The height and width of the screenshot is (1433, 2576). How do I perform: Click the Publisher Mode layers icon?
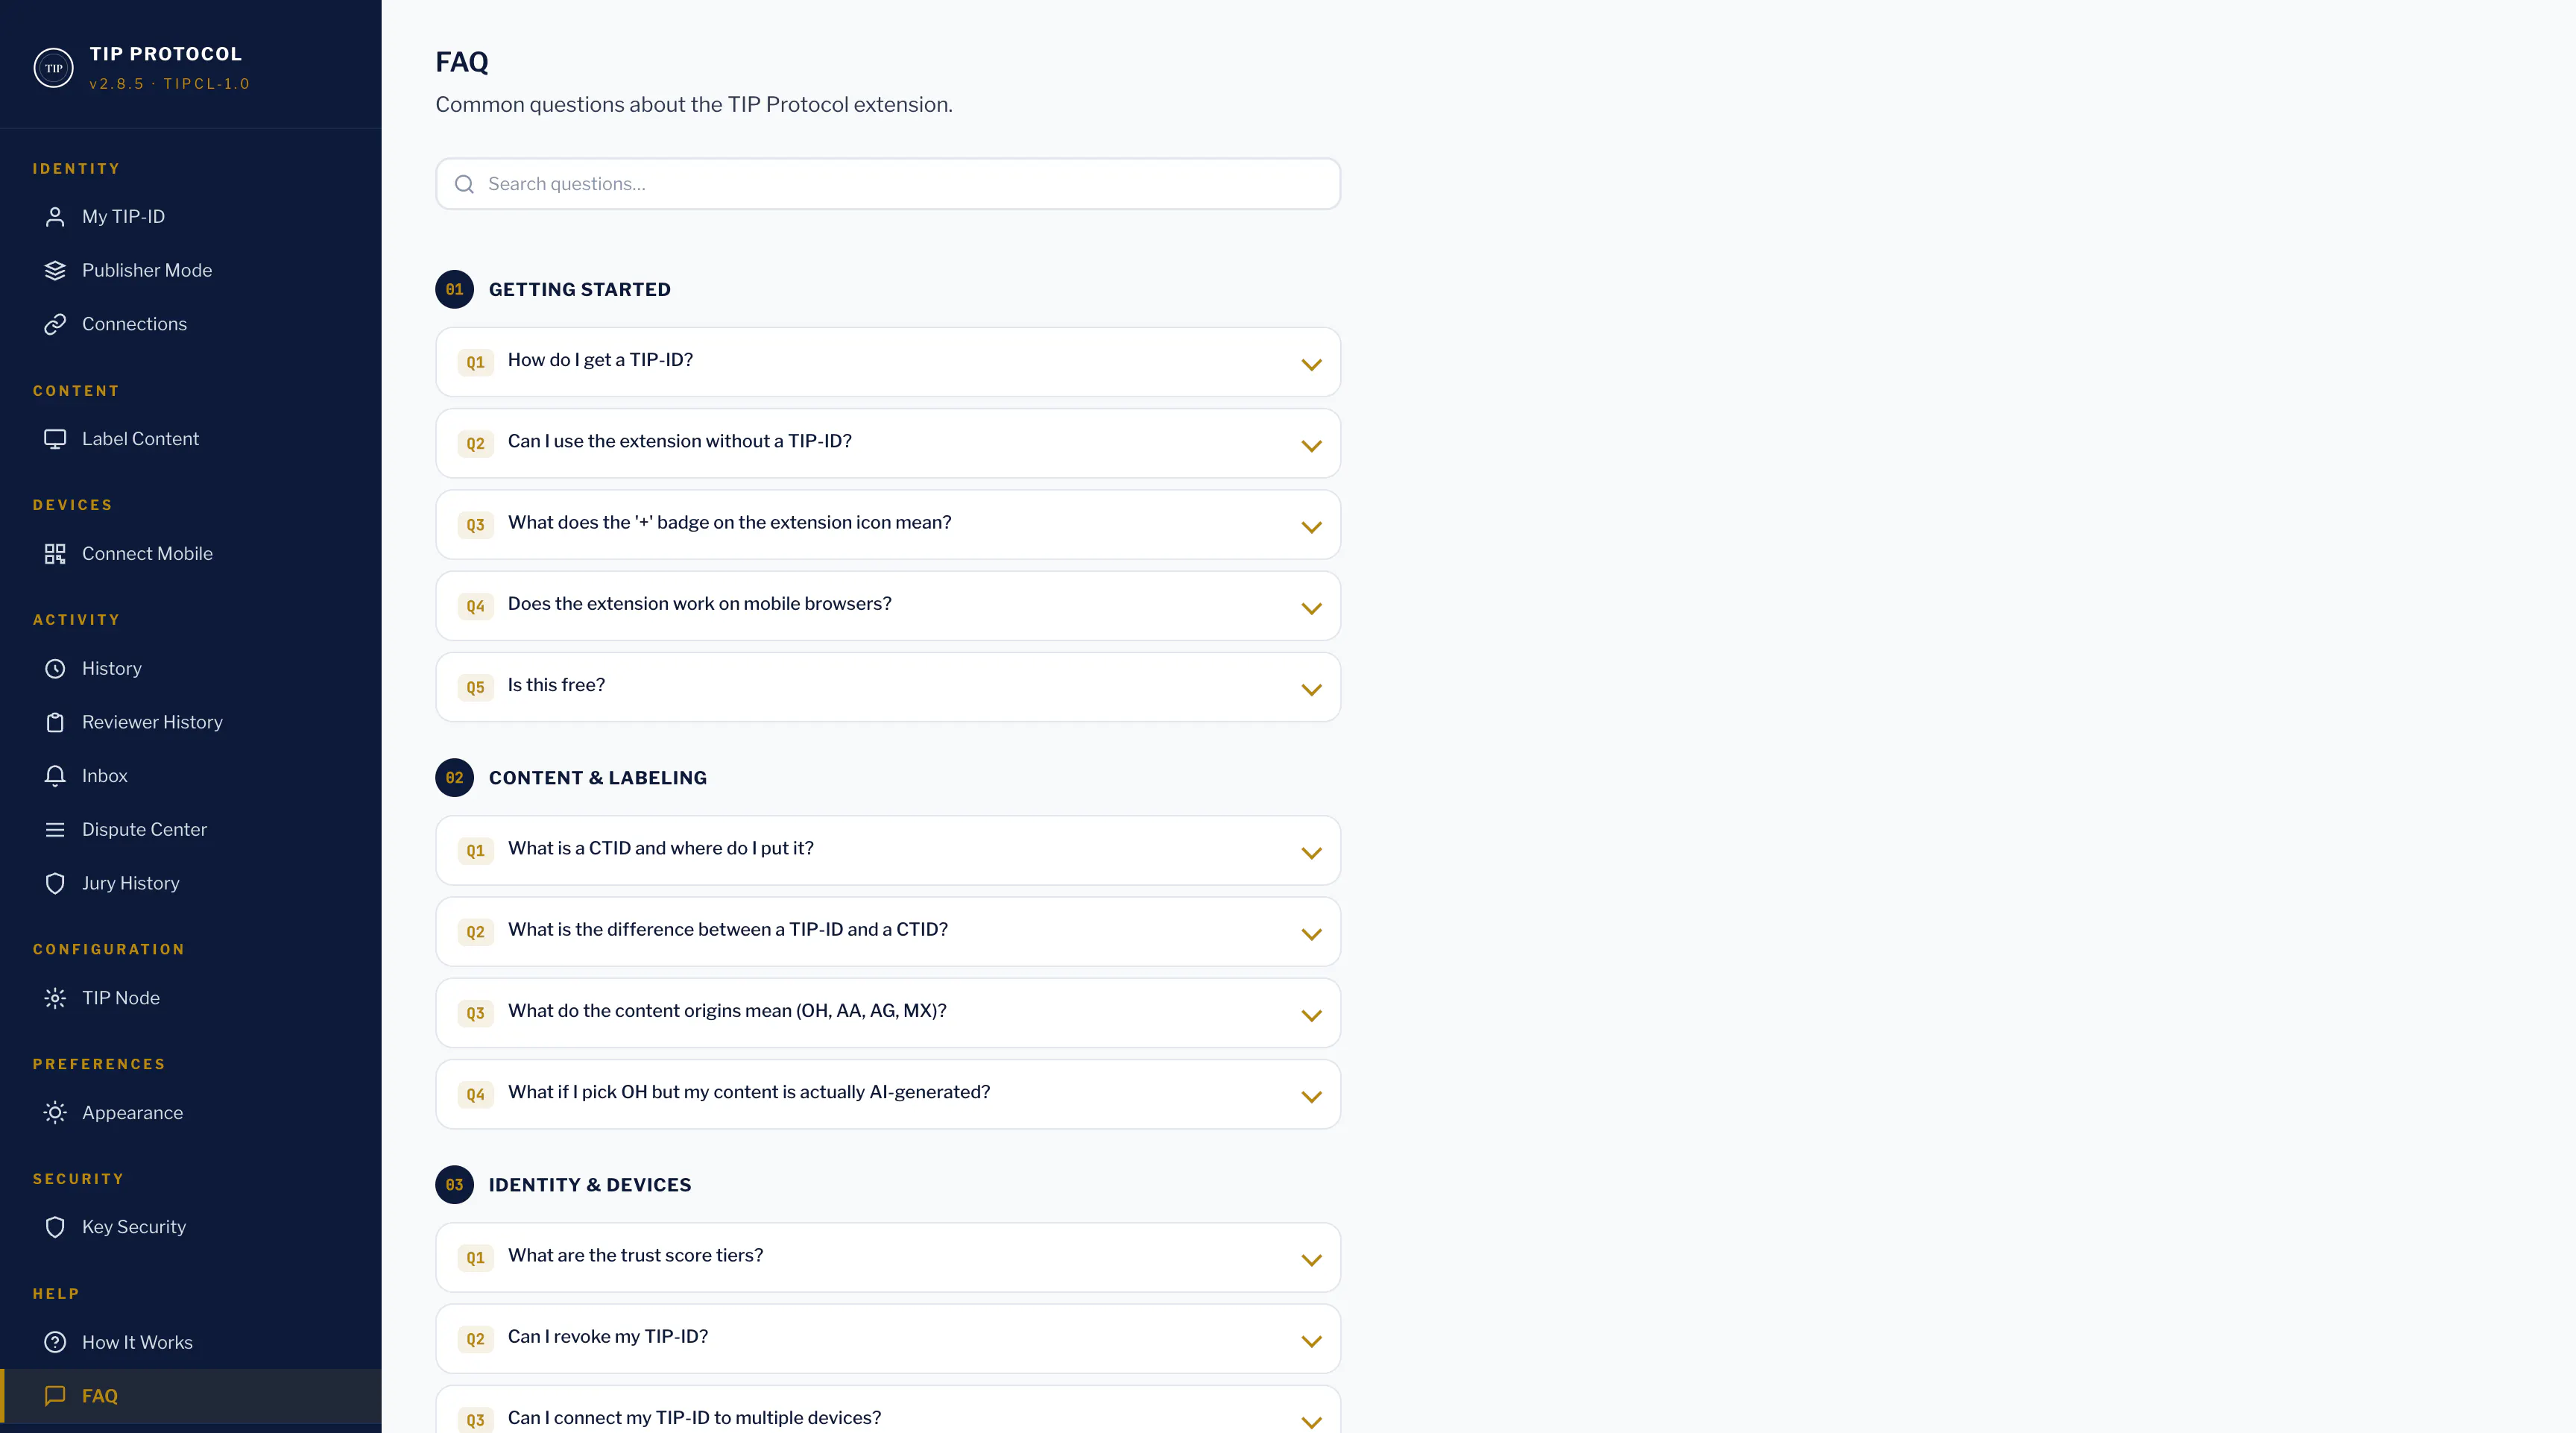(x=55, y=271)
